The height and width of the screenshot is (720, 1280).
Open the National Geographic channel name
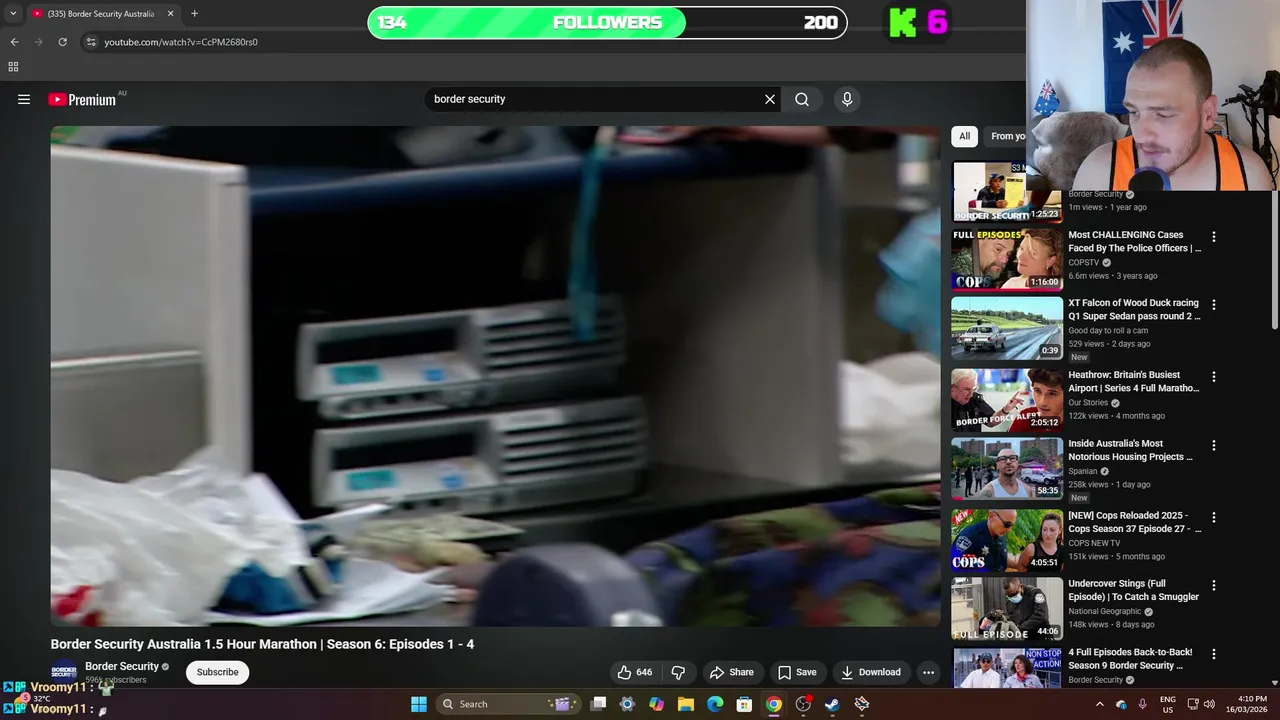pyautogui.click(x=1104, y=611)
